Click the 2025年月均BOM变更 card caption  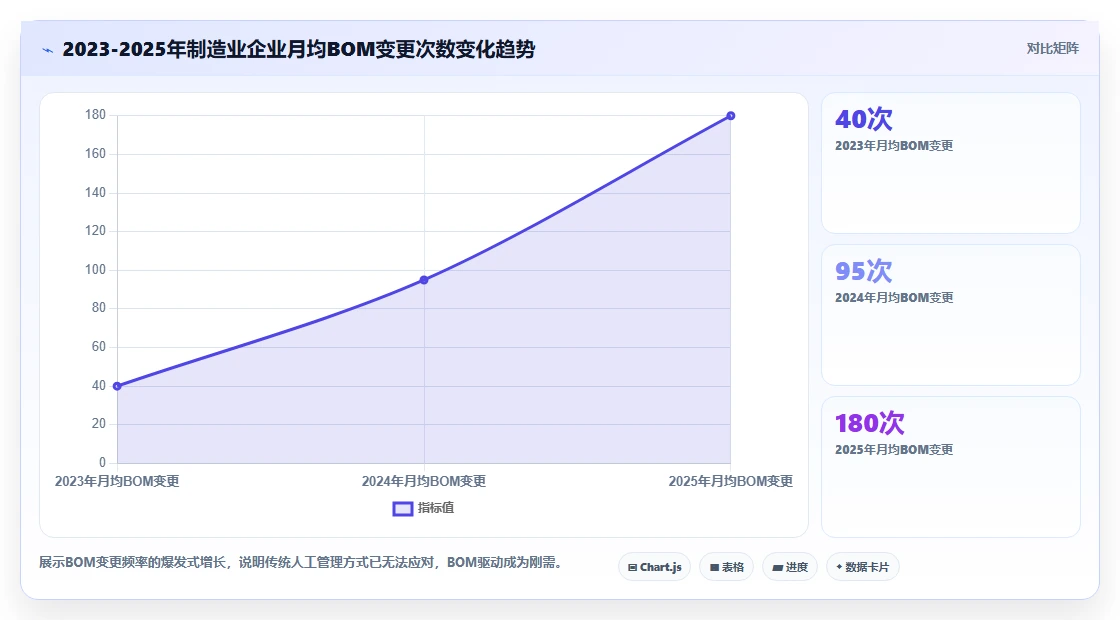[894, 450]
